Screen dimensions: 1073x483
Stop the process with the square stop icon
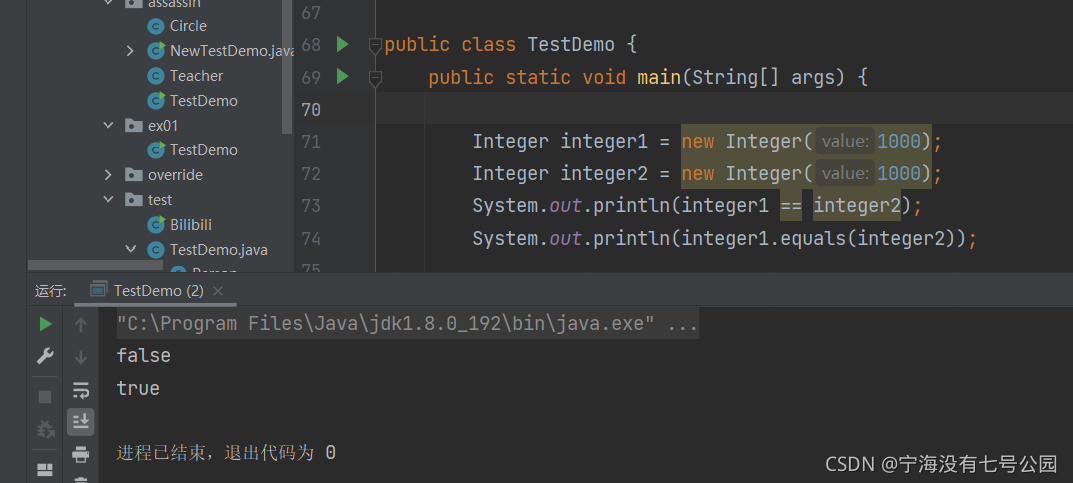click(45, 397)
